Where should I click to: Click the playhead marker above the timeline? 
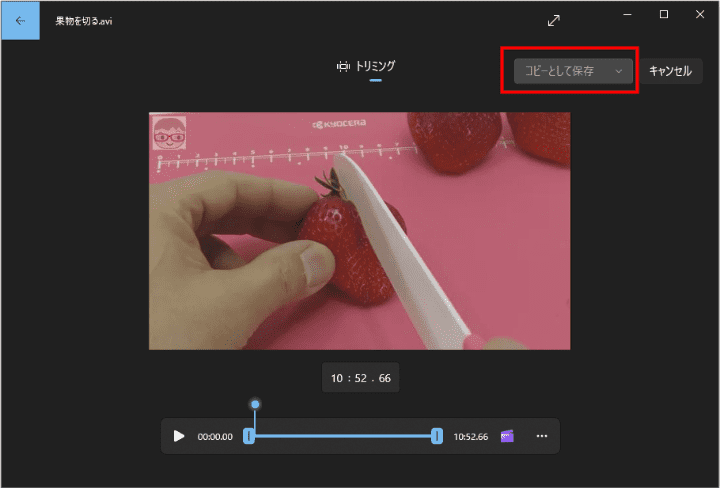pyautogui.click(x=255, y=404)
